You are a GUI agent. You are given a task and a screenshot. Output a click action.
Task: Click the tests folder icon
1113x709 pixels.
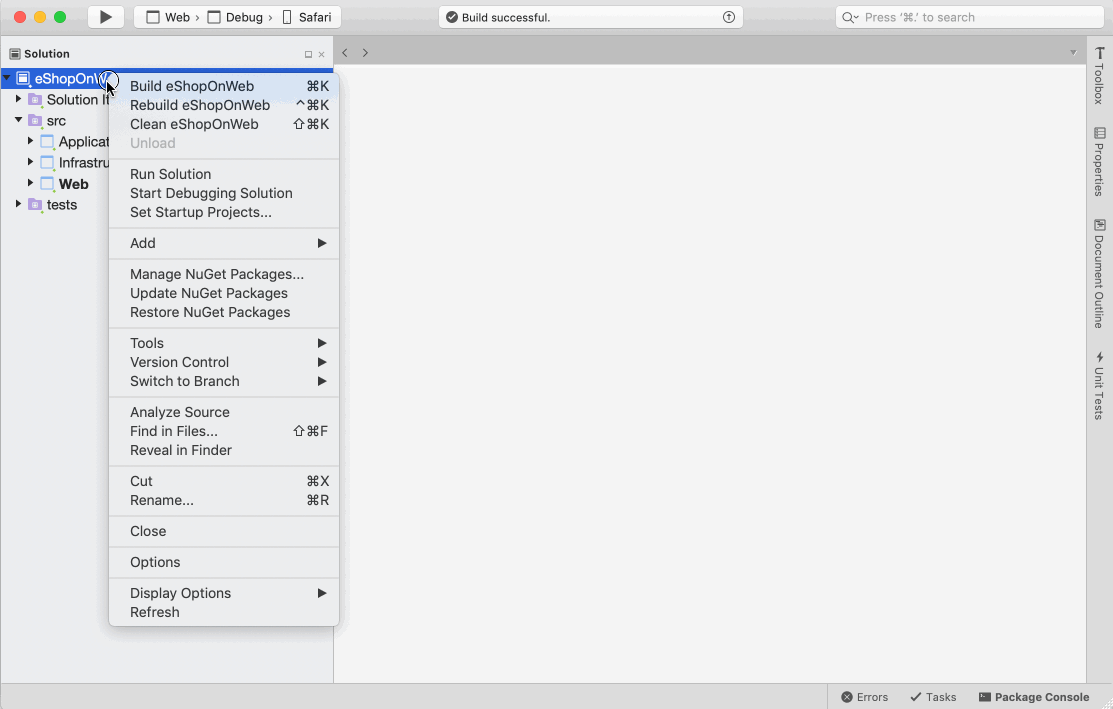pos(35,204)
